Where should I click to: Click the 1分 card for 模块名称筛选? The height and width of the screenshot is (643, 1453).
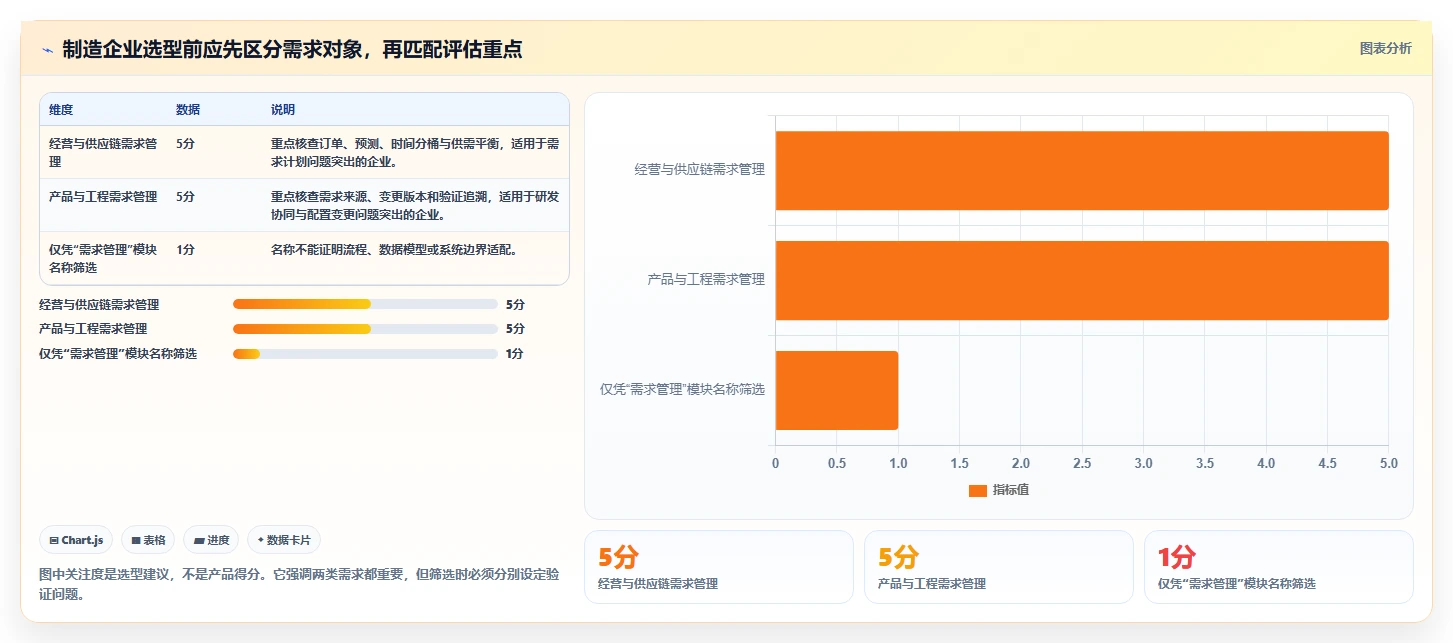(x=1279, y=567)
